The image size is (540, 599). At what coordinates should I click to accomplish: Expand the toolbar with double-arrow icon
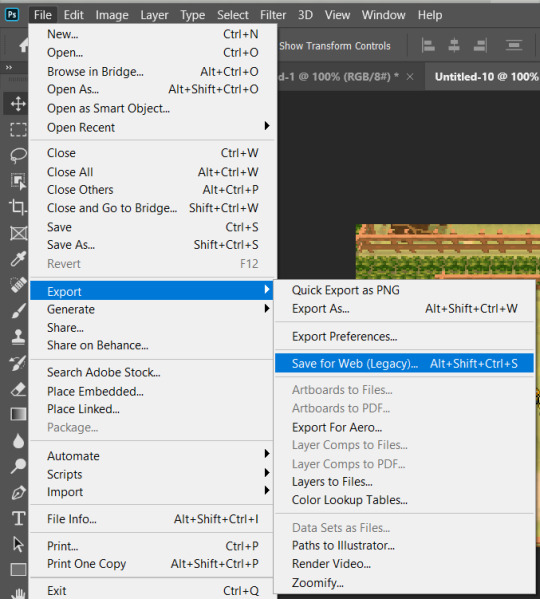(9, 68)
